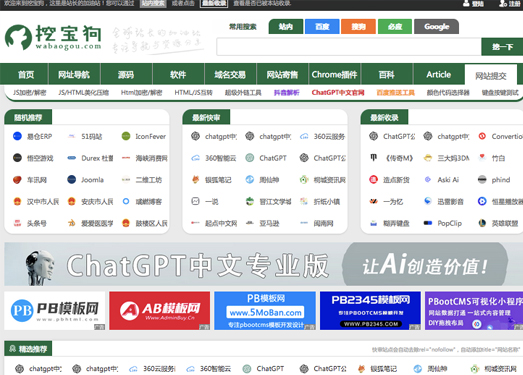Viewport: 523px width, 375px height.
Task: Select the green 必应 search tab
Action: point(395,27)
